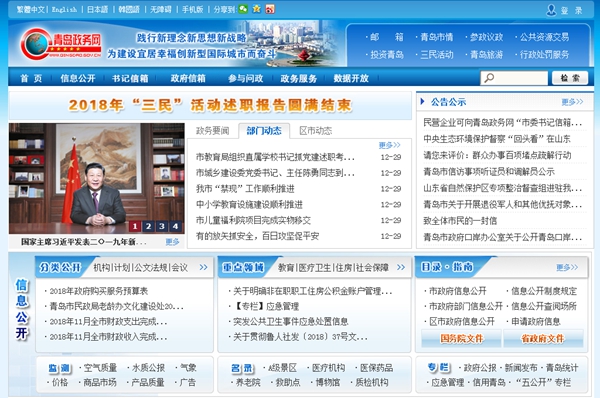Open the 手机版 mobile version link

point(192,9)
